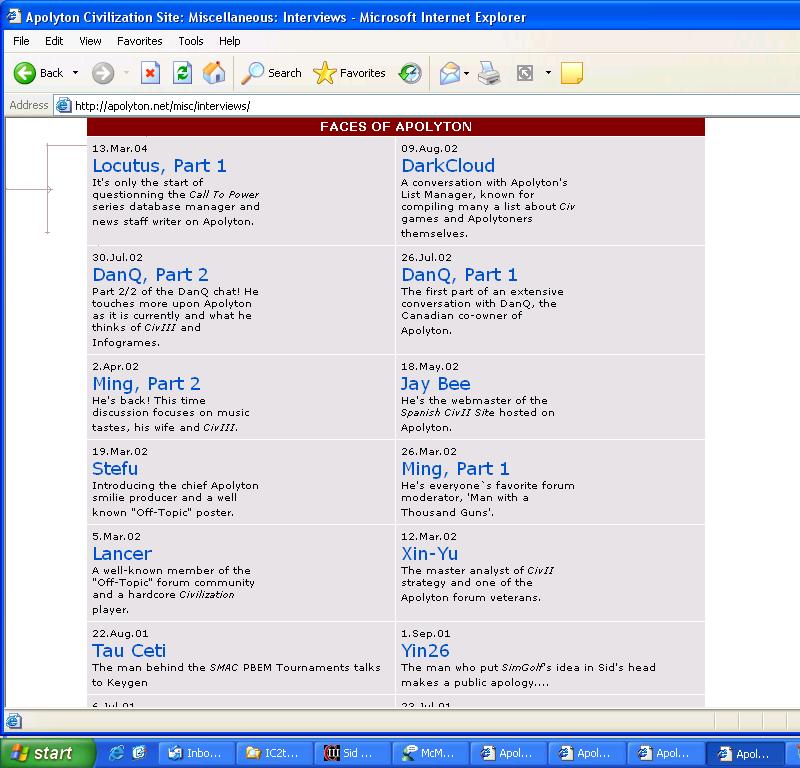Click the Windows Start button
This screenshot has width=800, height=768.
[47, 753]
